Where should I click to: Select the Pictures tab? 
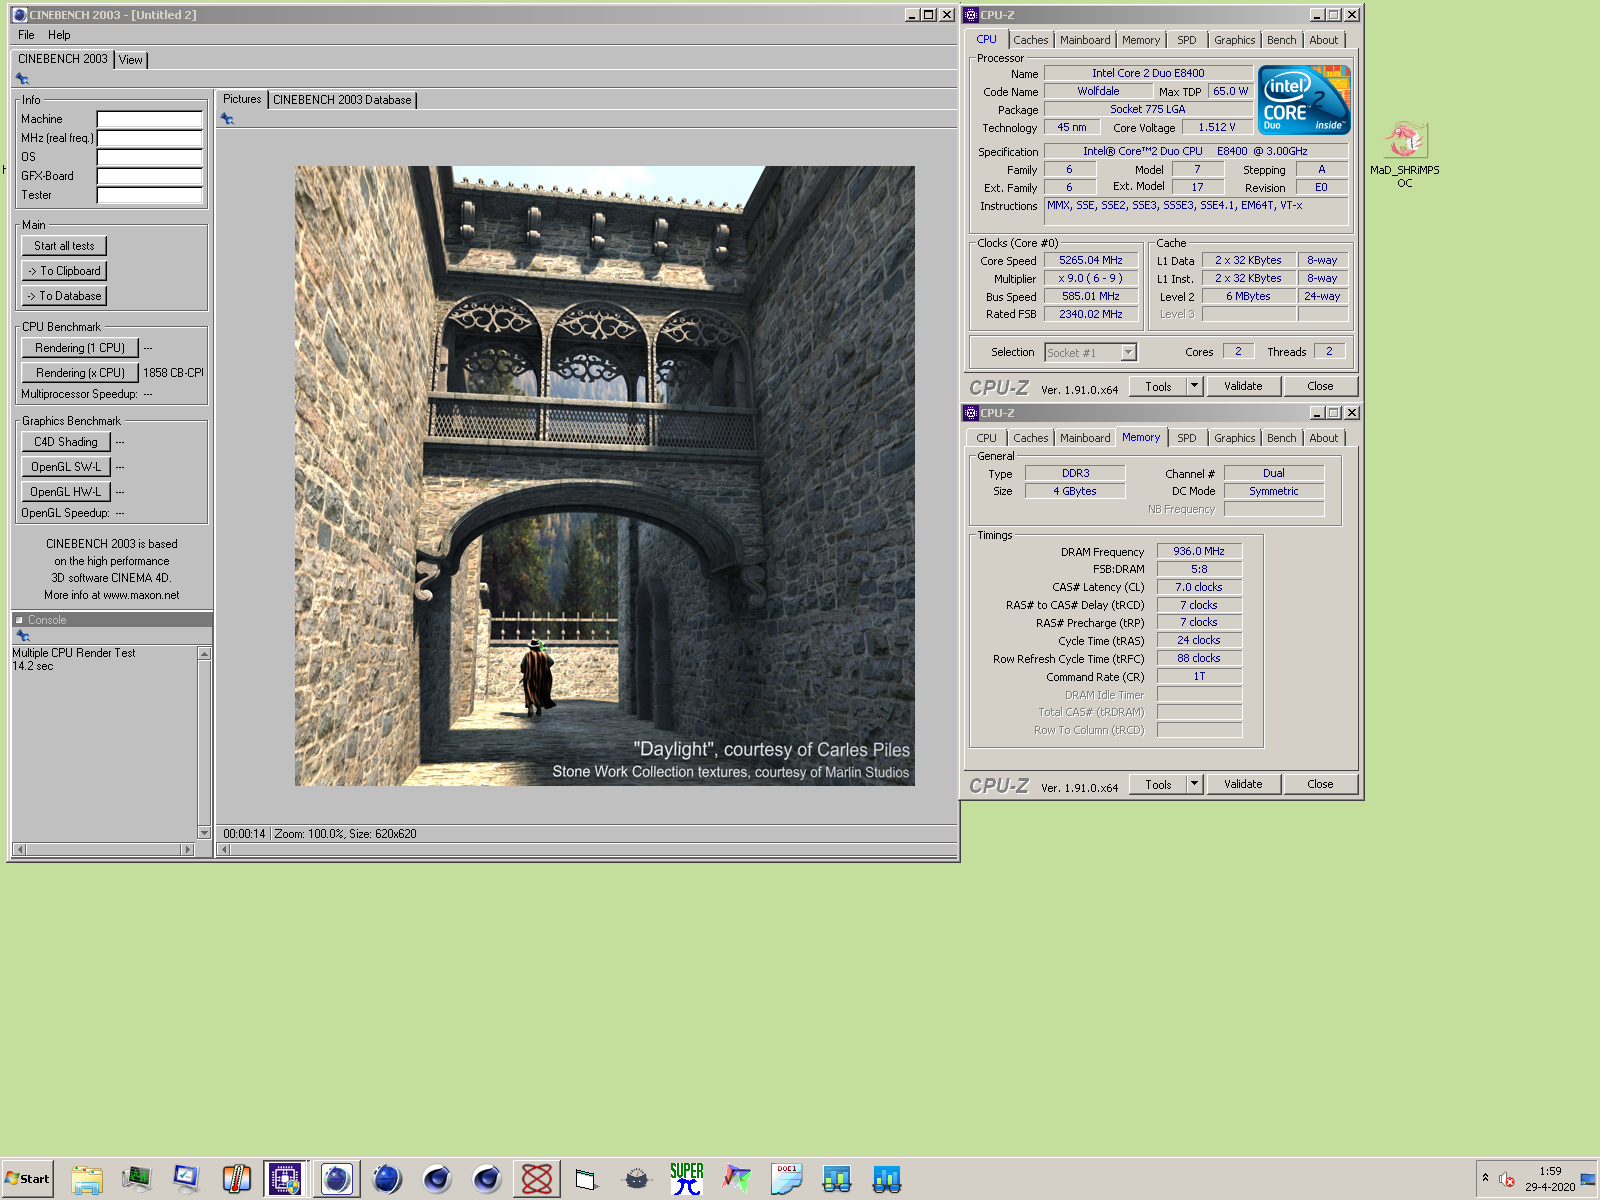tap(242, 99)
